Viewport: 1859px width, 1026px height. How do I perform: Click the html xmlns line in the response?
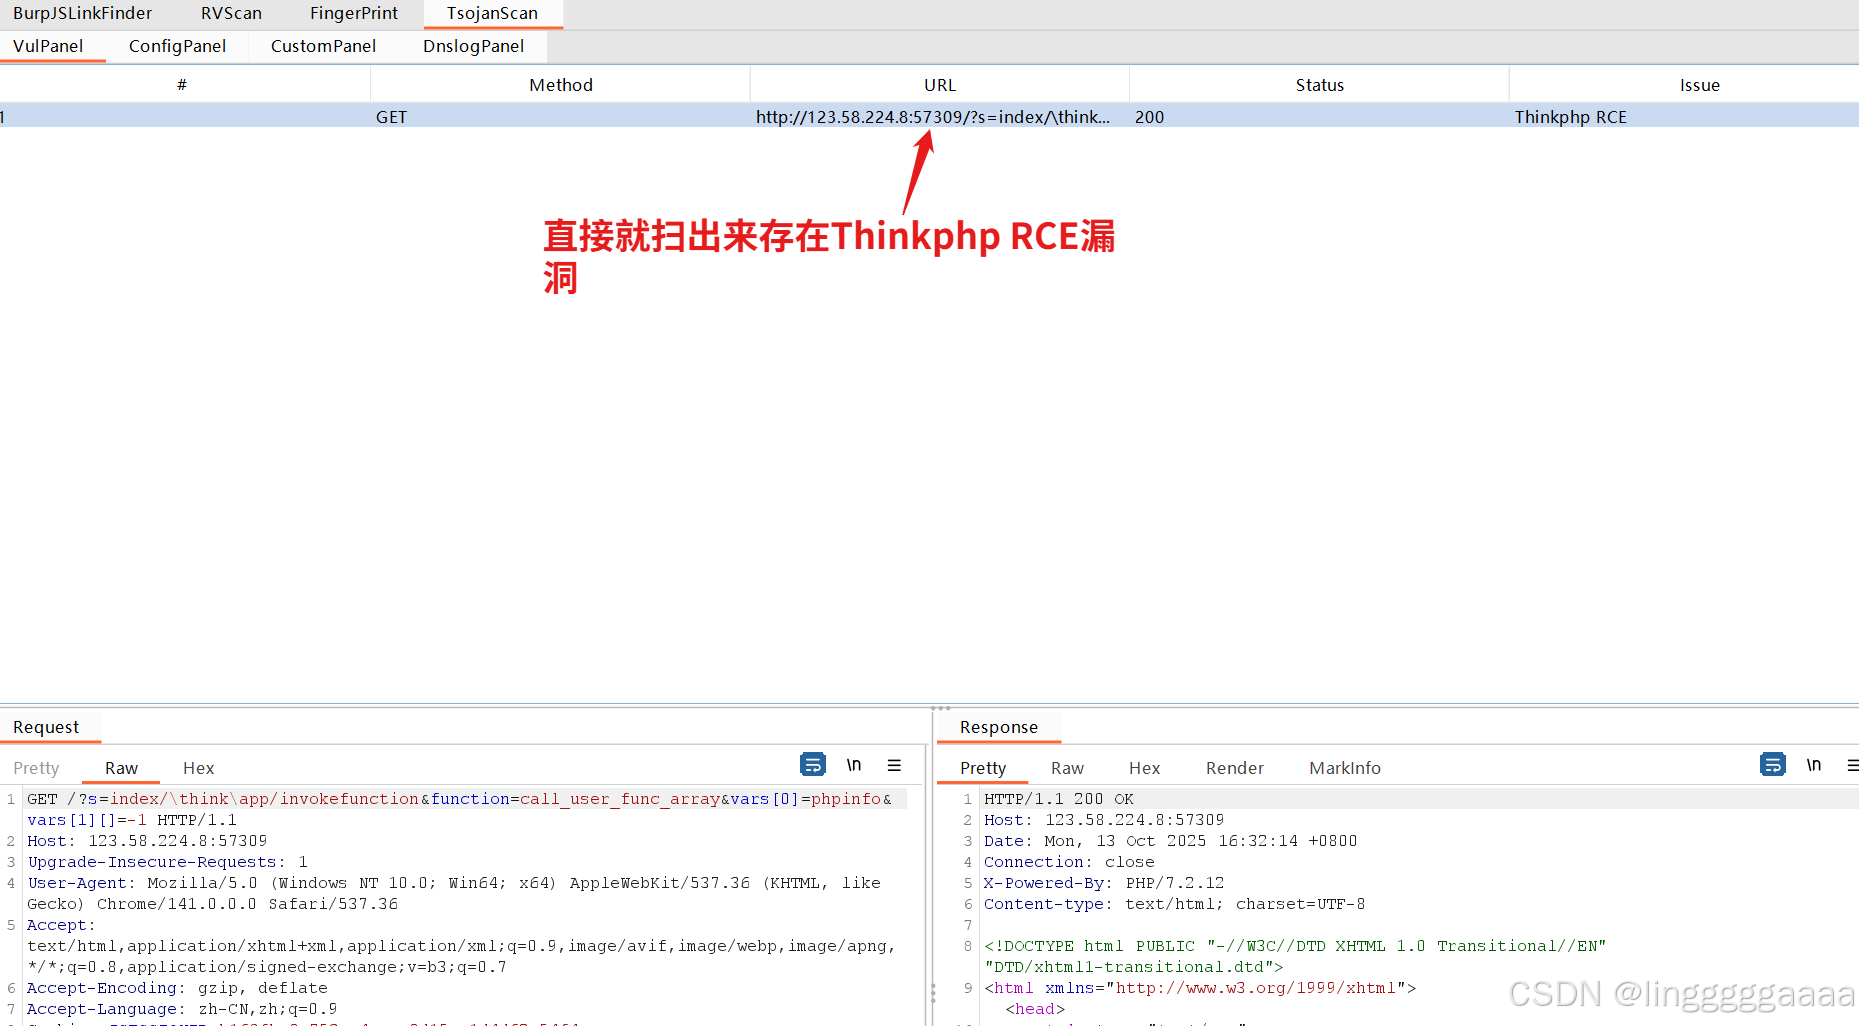pos(1200,988)
